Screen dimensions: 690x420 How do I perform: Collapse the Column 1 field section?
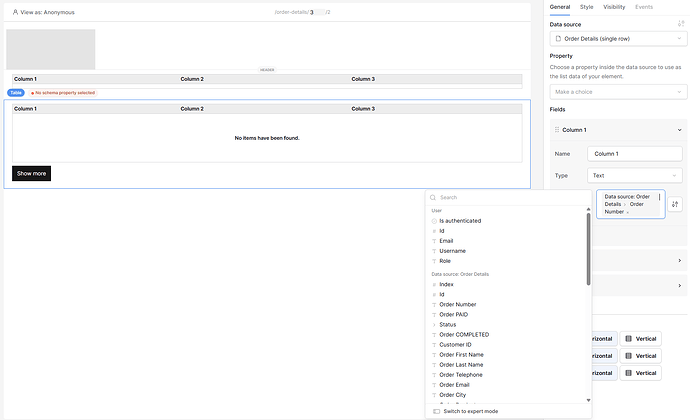coord(680,130)
